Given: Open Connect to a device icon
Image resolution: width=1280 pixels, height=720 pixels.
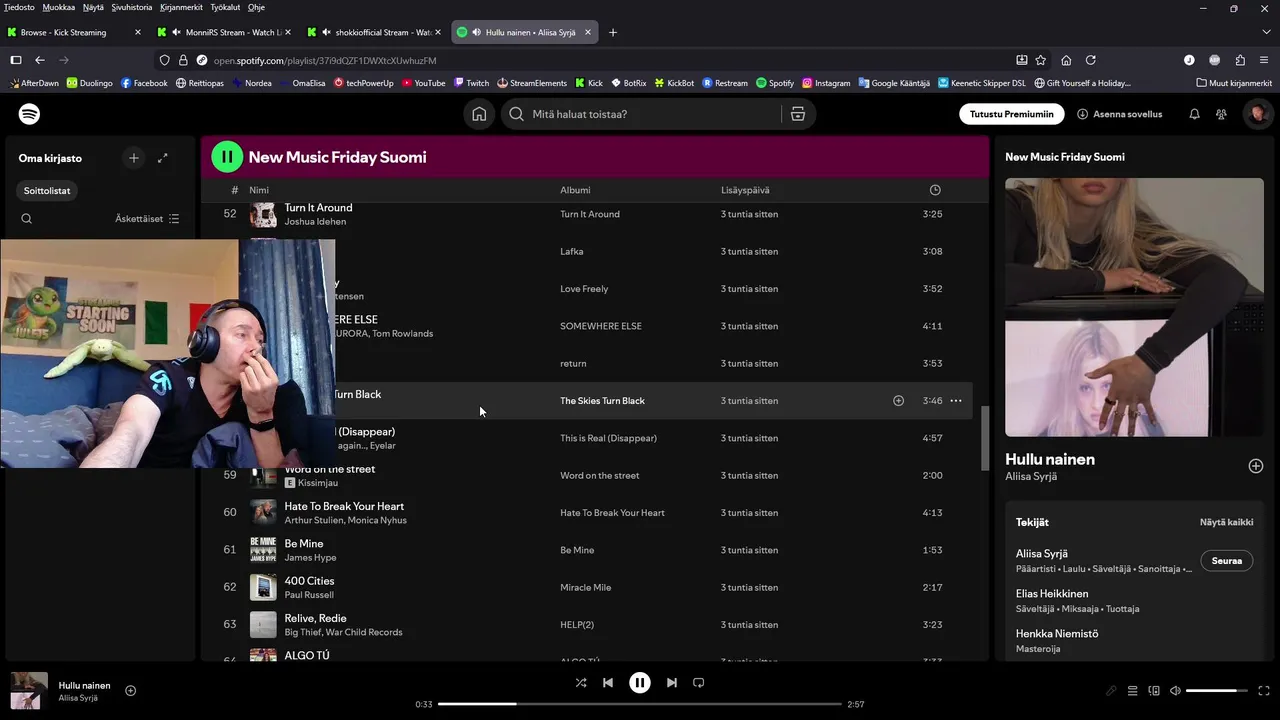Looking at the screenshot, I should 1154,691.
